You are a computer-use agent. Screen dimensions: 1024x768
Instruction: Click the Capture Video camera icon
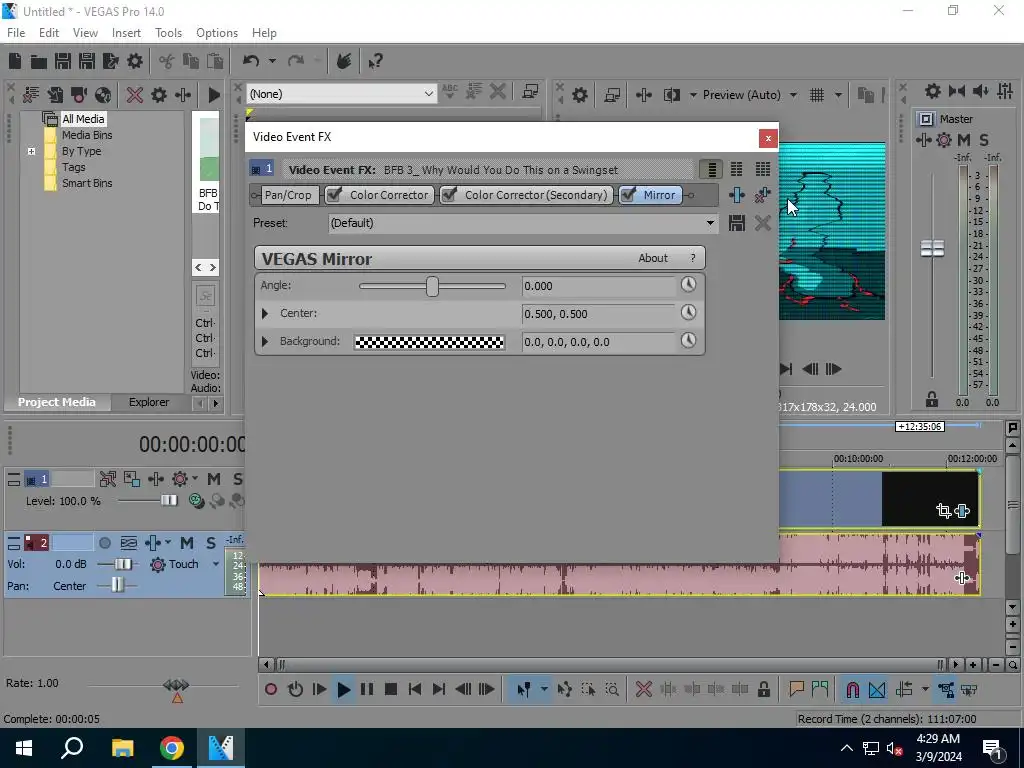click(x=79, y=95)
